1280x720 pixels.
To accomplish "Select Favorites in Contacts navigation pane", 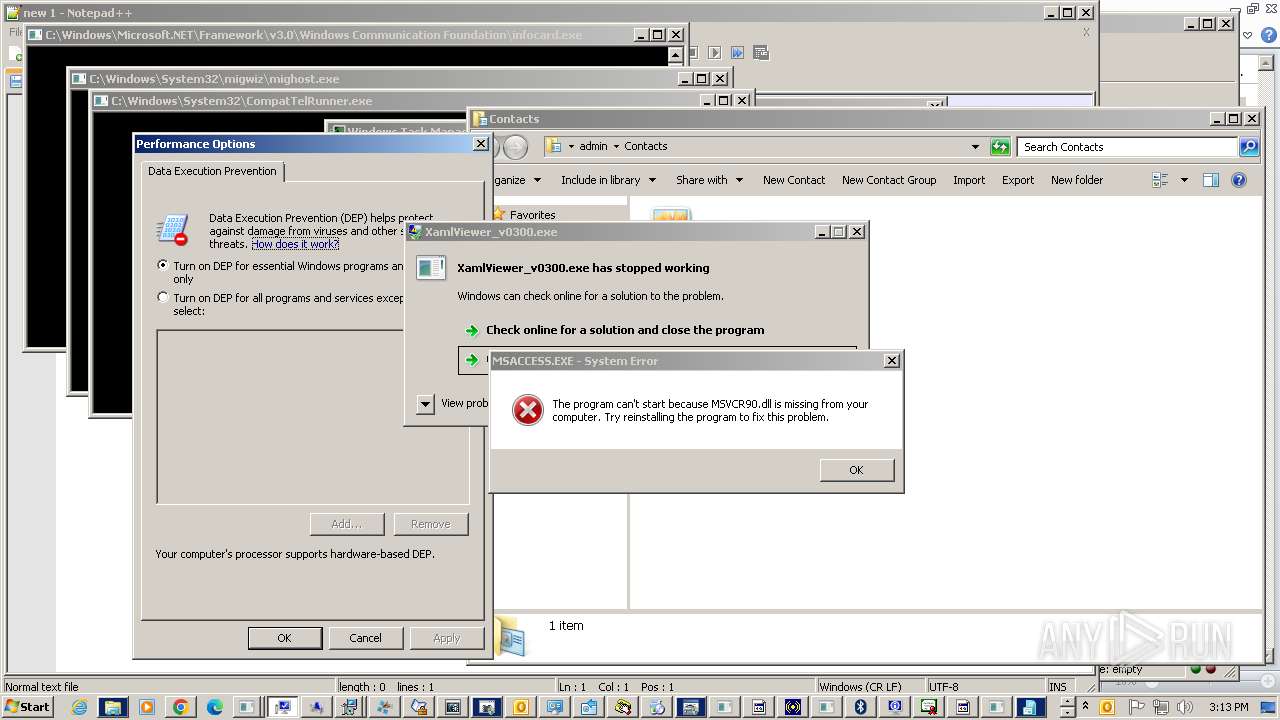I will (x=532, y=215).
